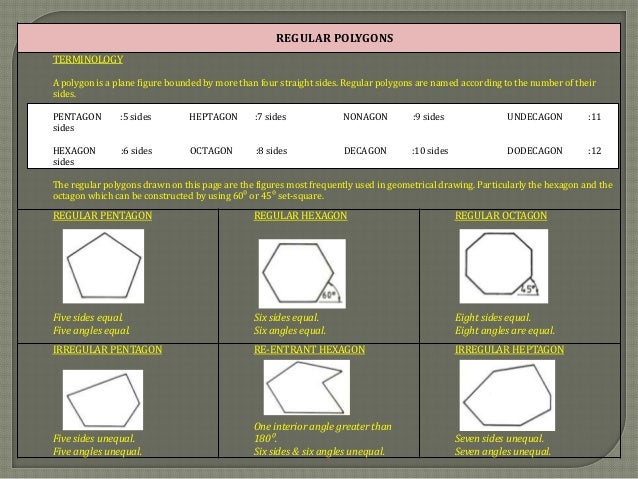Click the irregular pentagon figure
638x479 pixels.
[103, 400]
